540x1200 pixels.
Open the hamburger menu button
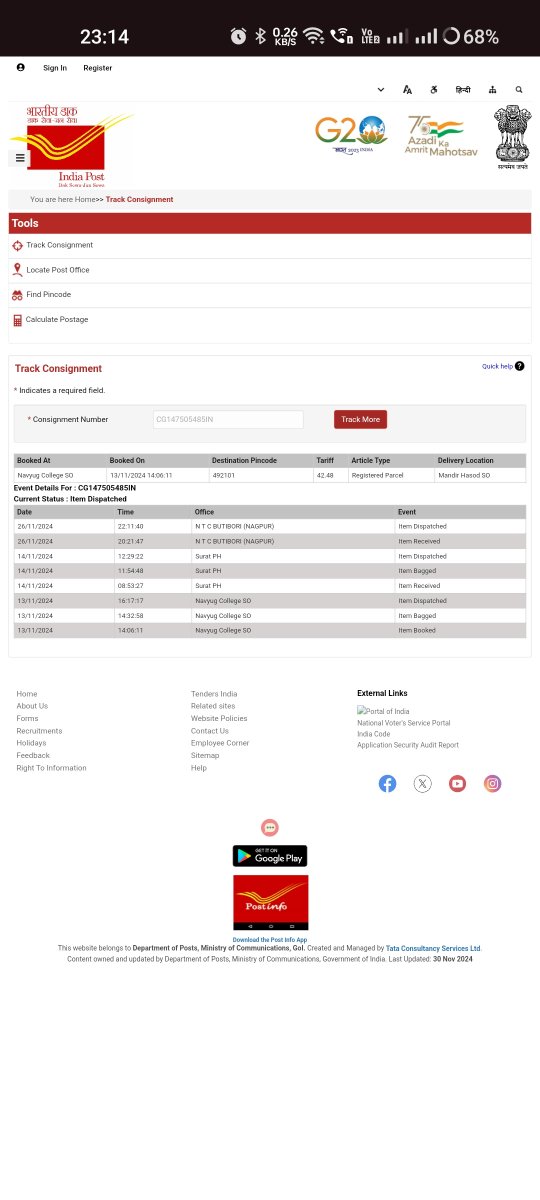coord(20,158)
